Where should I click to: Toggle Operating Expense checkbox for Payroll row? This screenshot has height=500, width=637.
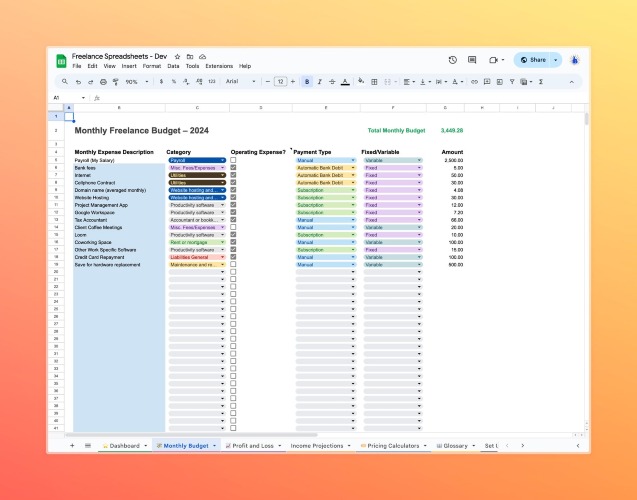point(233,160)
